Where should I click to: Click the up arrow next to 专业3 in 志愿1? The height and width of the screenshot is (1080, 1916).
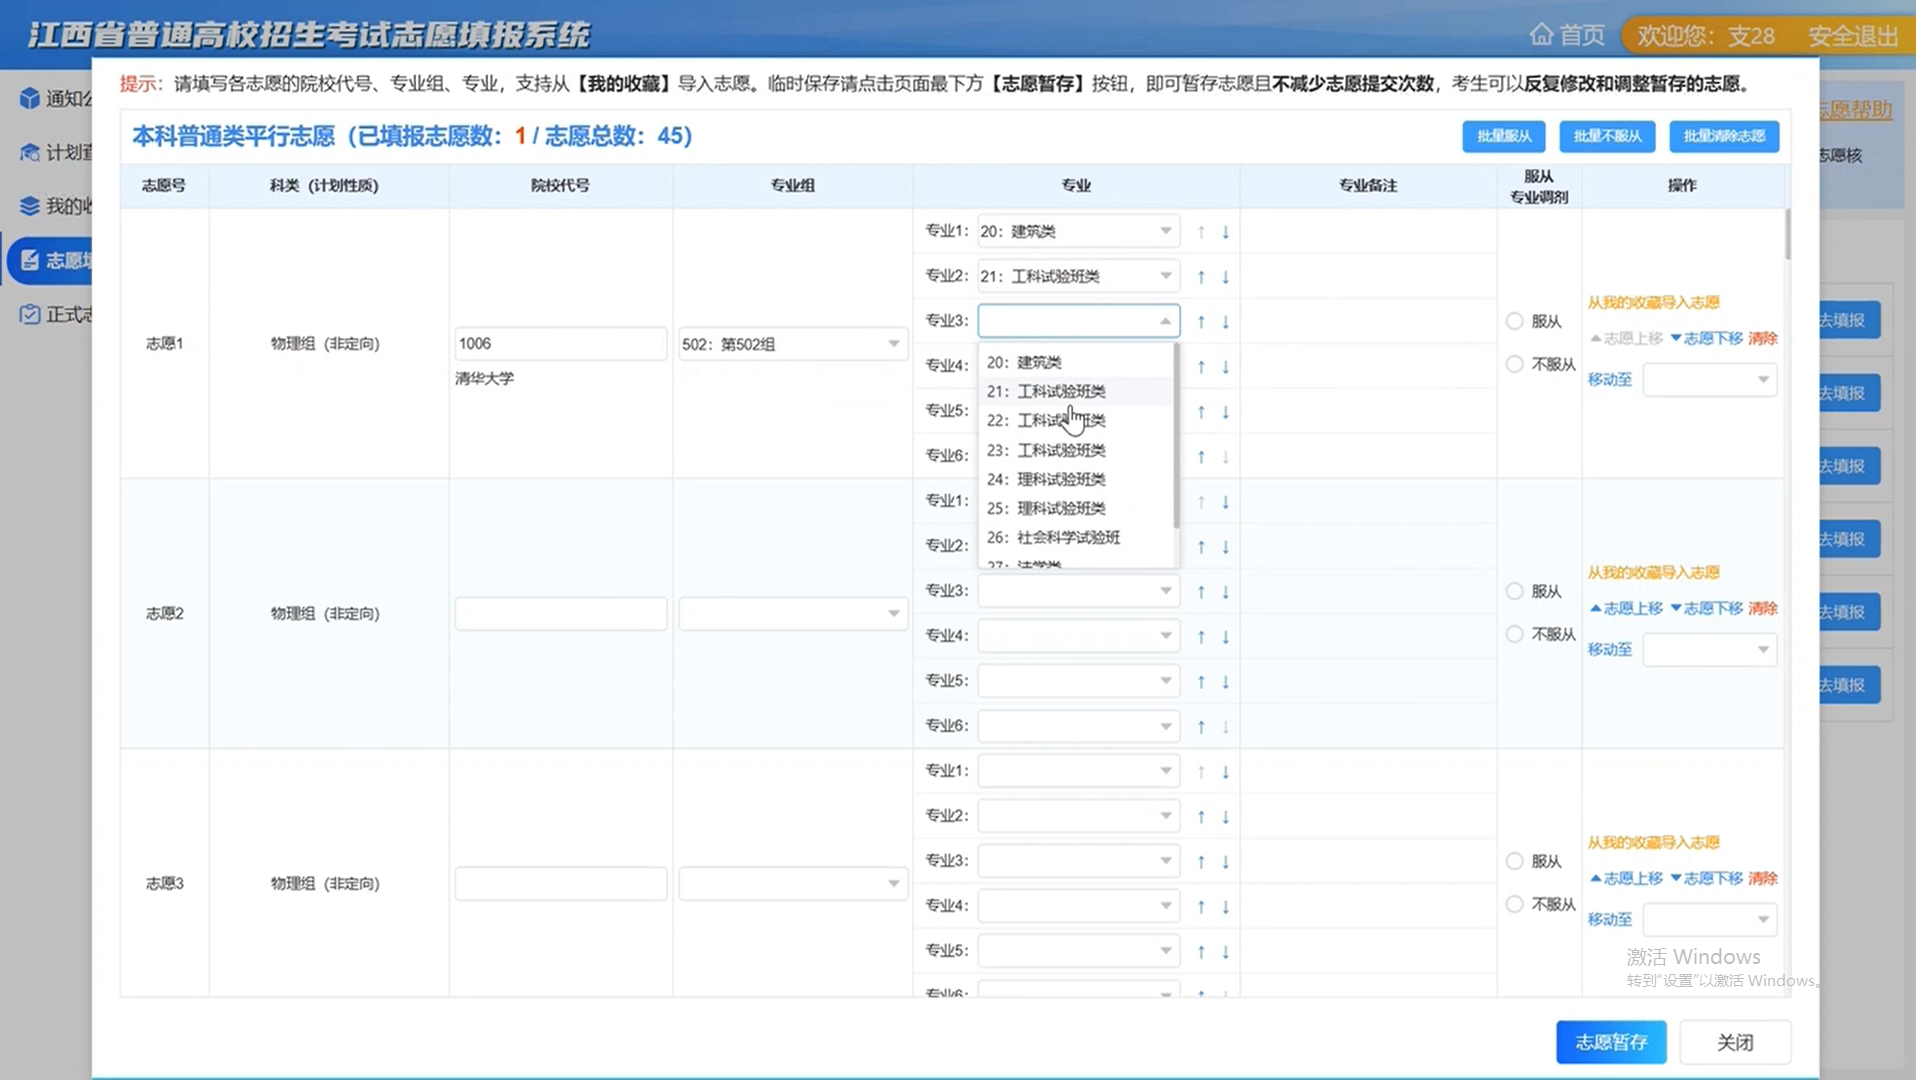[1201, 322]
